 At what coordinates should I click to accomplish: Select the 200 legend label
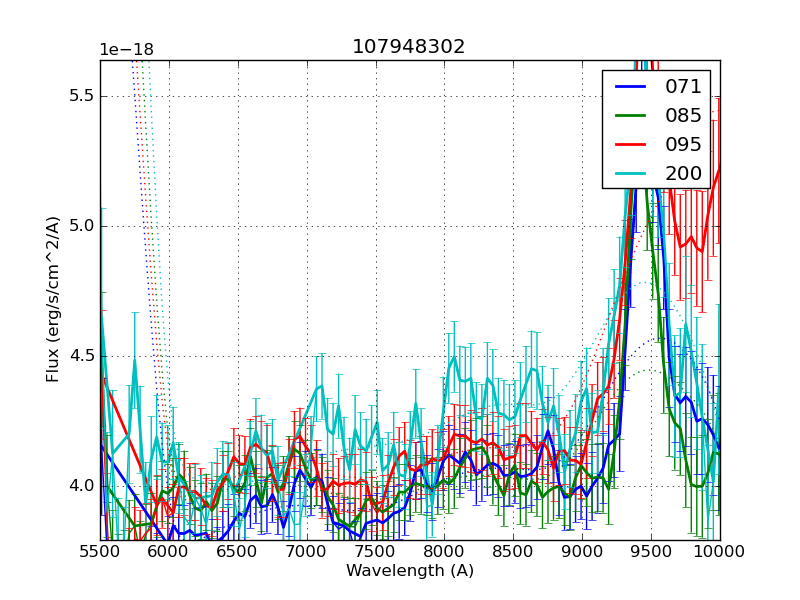[683, 174]
